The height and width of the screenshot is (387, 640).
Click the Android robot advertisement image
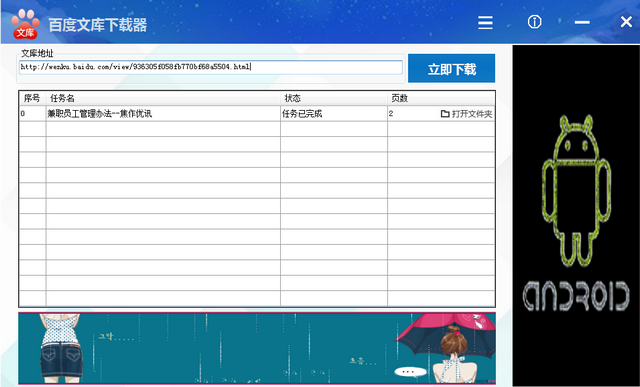point(576,216)
